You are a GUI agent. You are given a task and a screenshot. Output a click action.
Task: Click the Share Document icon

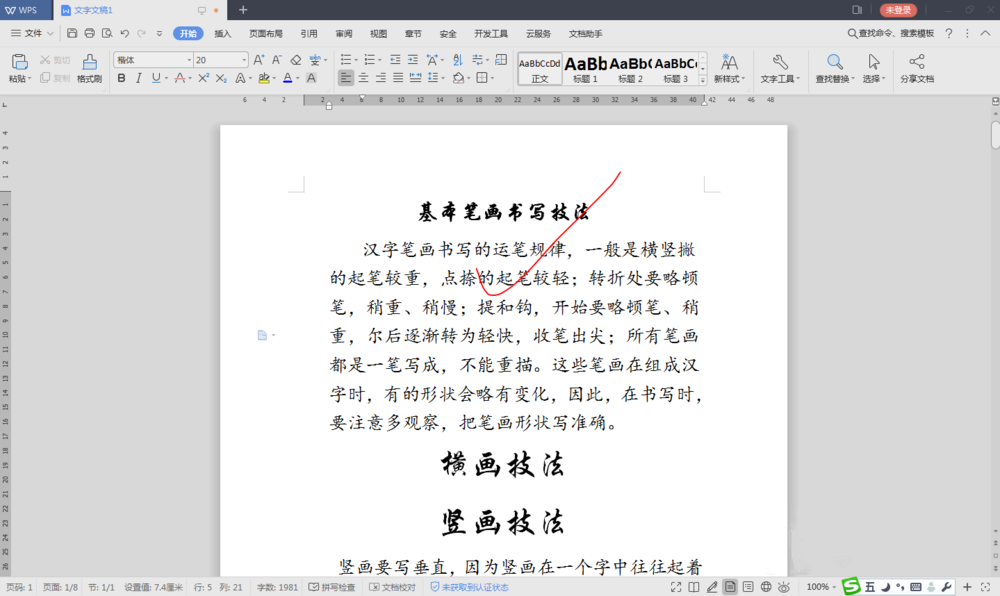point(916,62)
